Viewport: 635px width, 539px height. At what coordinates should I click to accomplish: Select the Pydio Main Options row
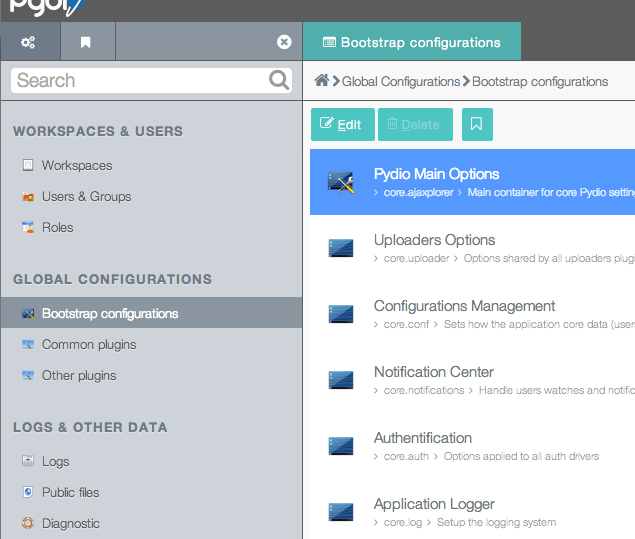[x=472, y=182]
